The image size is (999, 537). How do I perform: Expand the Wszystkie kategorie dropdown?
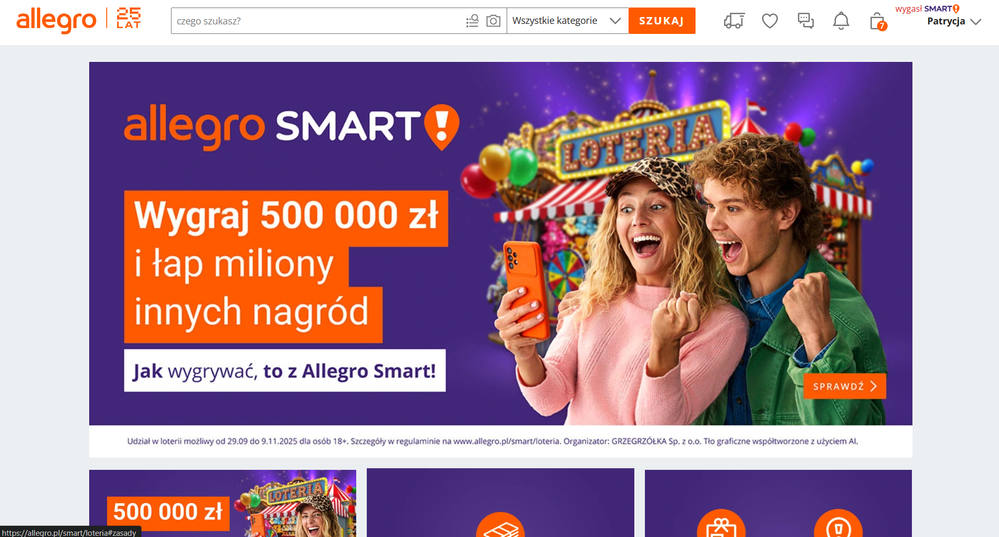pyautogui.click(x=567, y=20)
